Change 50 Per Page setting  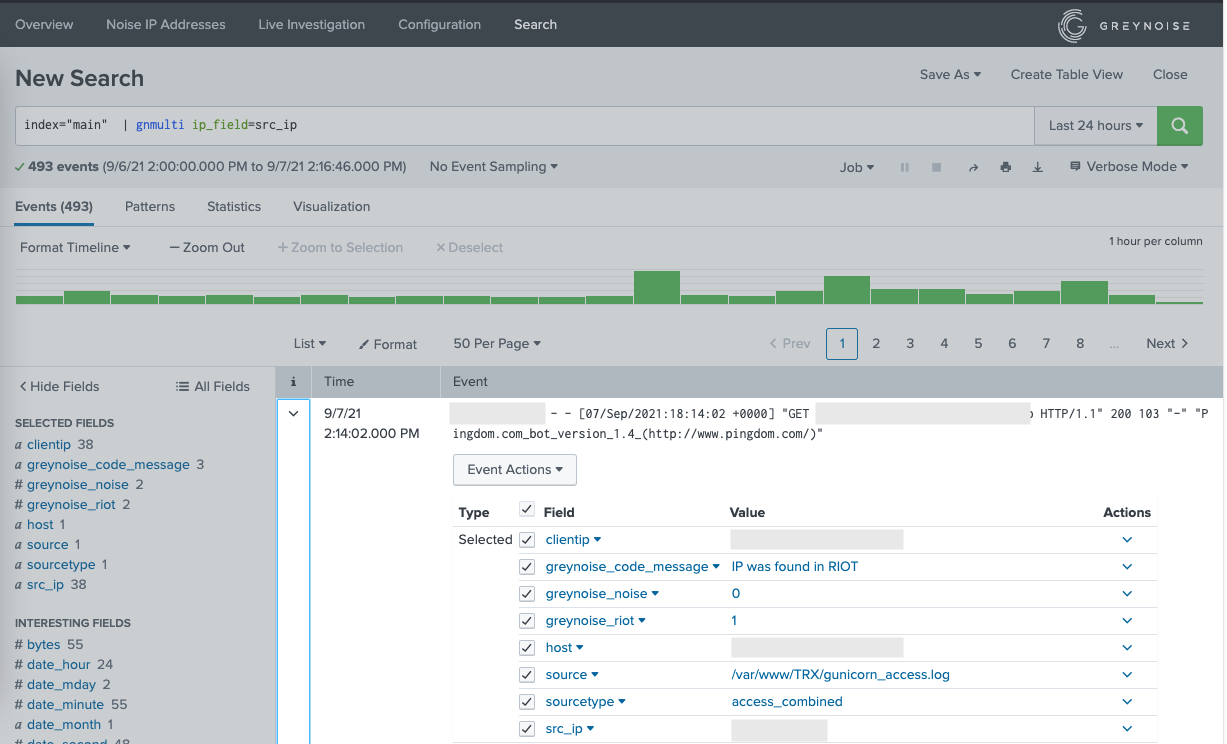point(497,343)
